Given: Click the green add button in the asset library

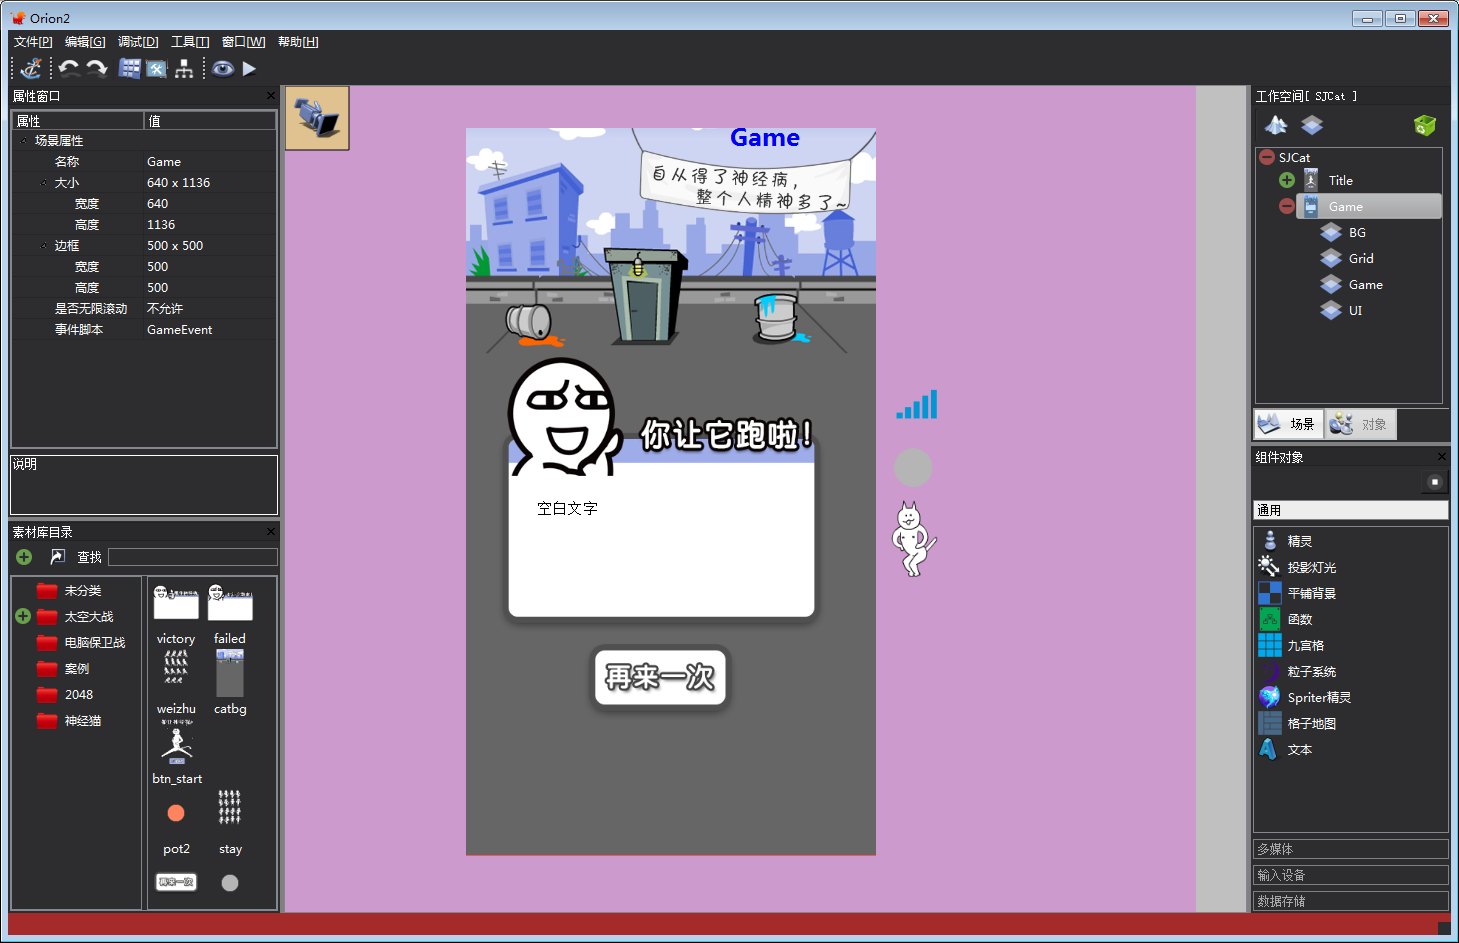Looking at the screenshot, I should point(24,557).
